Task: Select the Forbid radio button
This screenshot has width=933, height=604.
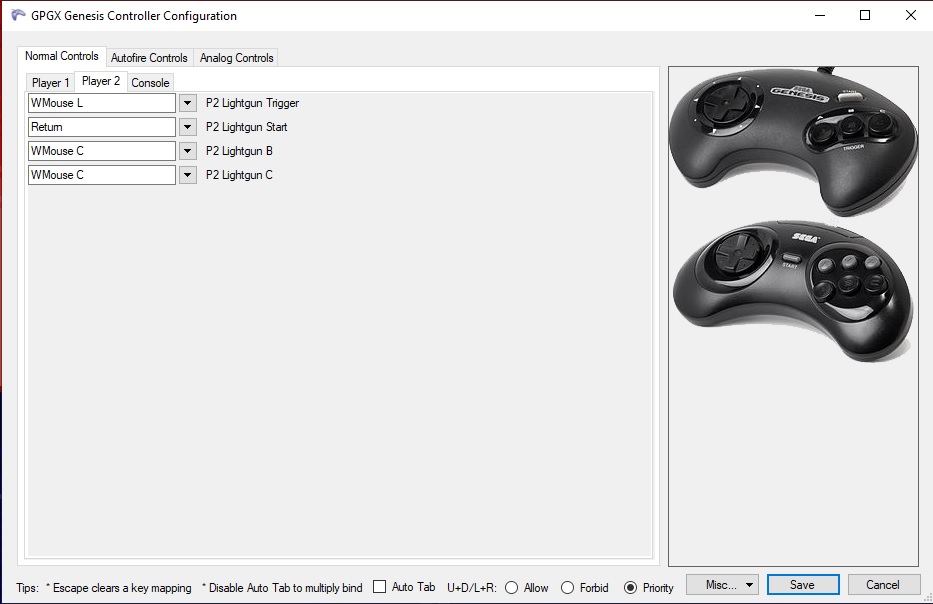Action: [x=568, y=588]
